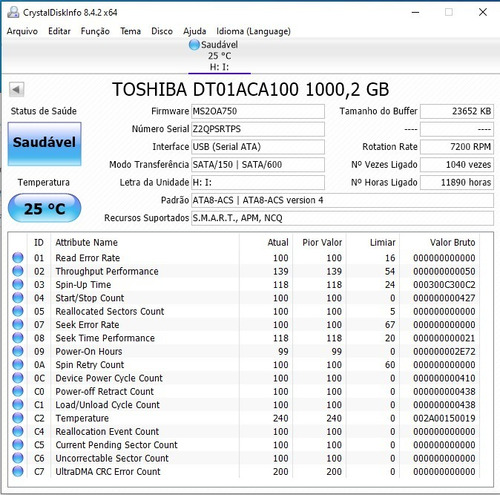Image resolution: width=500 pixels, height=495 pixels.
Task: Click the Pior Valor column header
Action: click(322, 242)
